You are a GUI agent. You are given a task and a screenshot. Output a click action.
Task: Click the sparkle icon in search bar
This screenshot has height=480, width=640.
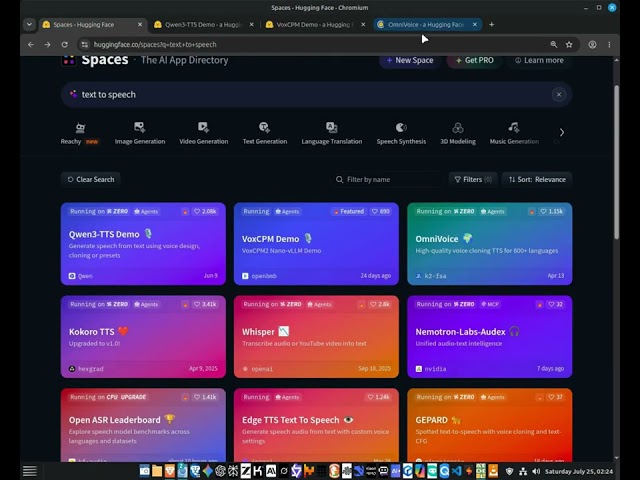click(x=73, y=94)
